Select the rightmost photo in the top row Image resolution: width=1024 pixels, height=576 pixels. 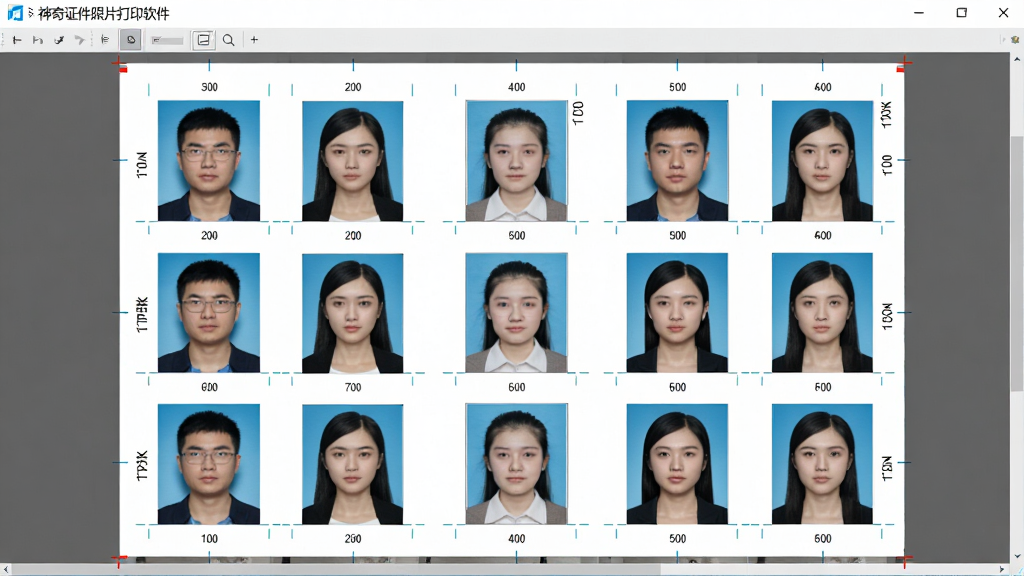(x=822, y=161)
